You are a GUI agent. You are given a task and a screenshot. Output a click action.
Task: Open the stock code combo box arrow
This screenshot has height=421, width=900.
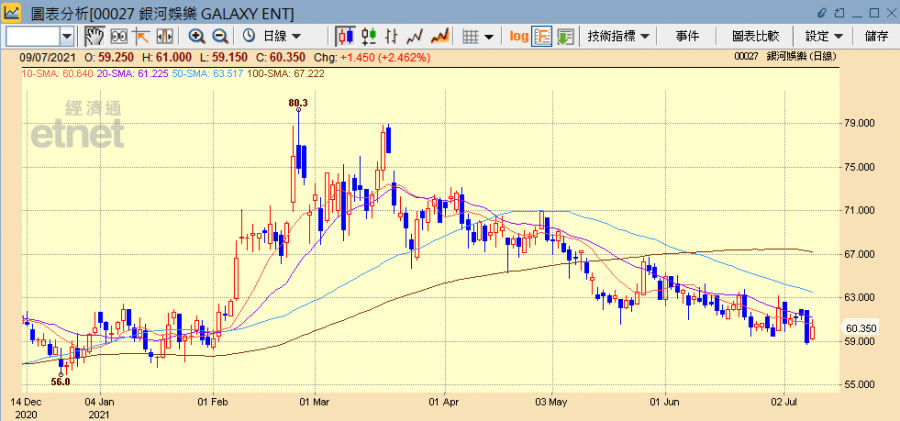point(67,36)
